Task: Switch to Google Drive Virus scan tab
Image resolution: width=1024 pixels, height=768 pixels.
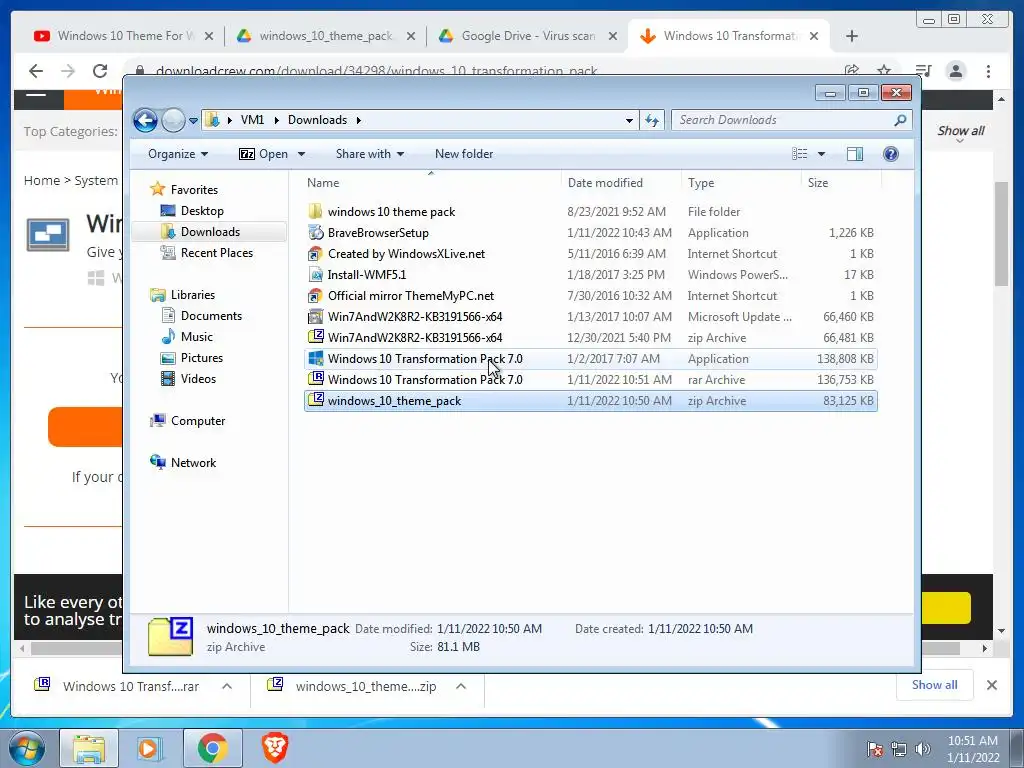Action: pyautogui.click(x=528, y=36)
